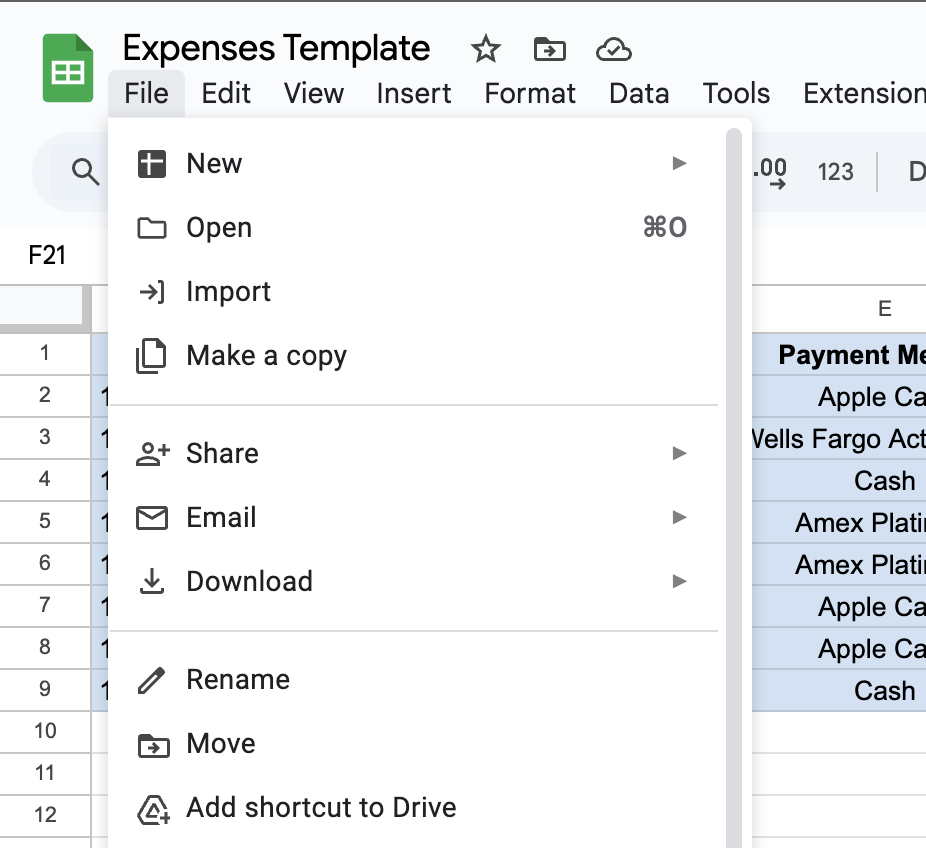This screenshot has height=848, width=926.
Task: Expand the Email submenu arrow
Action: point(679,517)
